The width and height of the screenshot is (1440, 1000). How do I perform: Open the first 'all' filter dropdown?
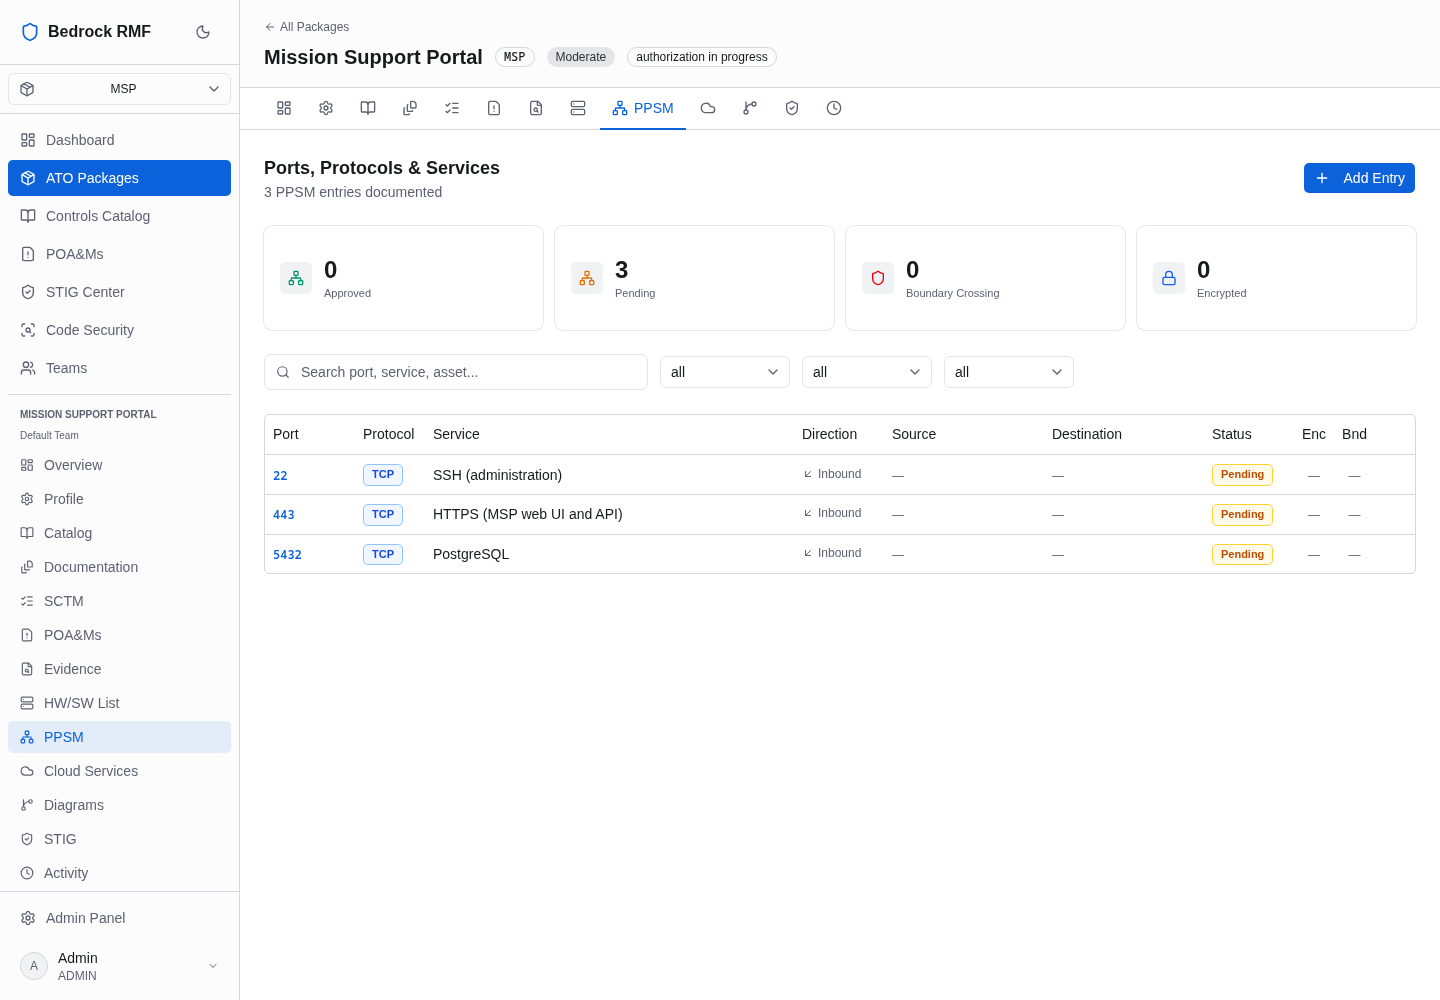pos(725,372)
